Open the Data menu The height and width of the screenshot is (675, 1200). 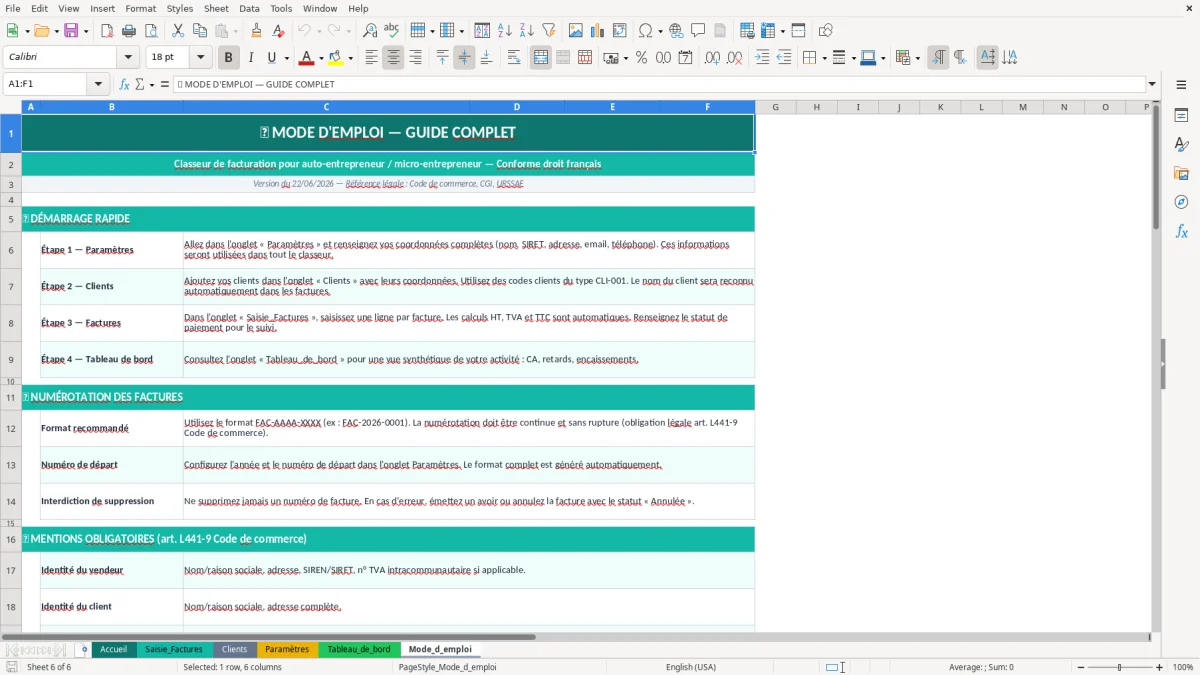click(249, 8)
